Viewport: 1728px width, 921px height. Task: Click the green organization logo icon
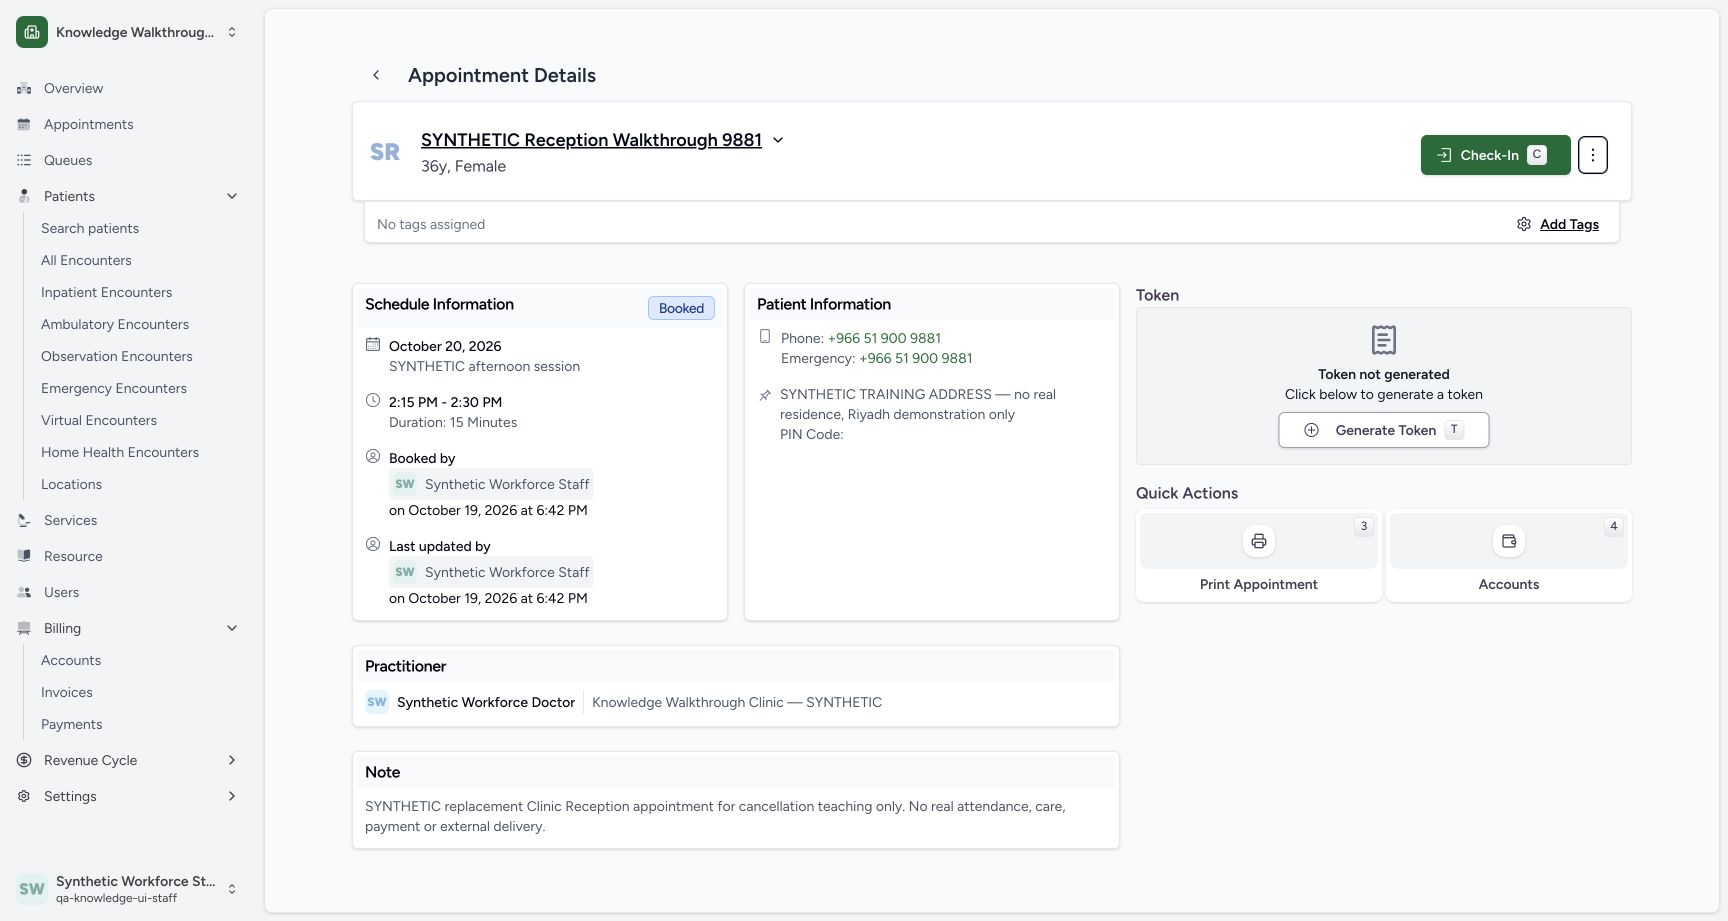[32, 32]
